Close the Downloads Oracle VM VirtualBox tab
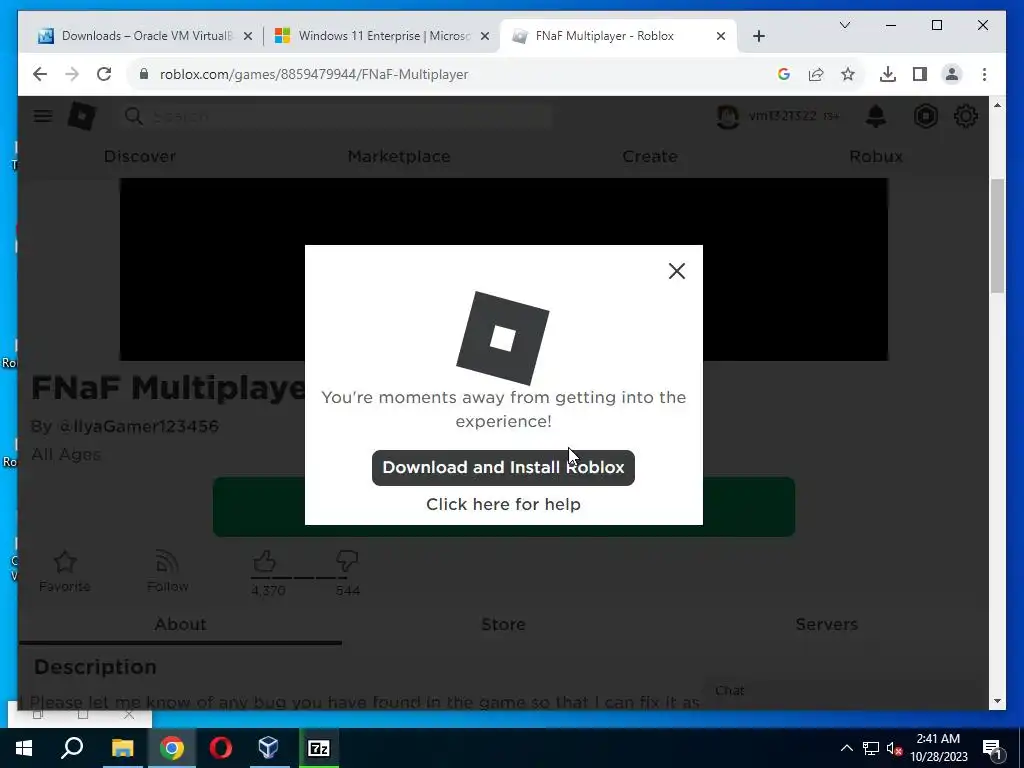Screen dimensions: 1024x768 click(x=248, y=37)
